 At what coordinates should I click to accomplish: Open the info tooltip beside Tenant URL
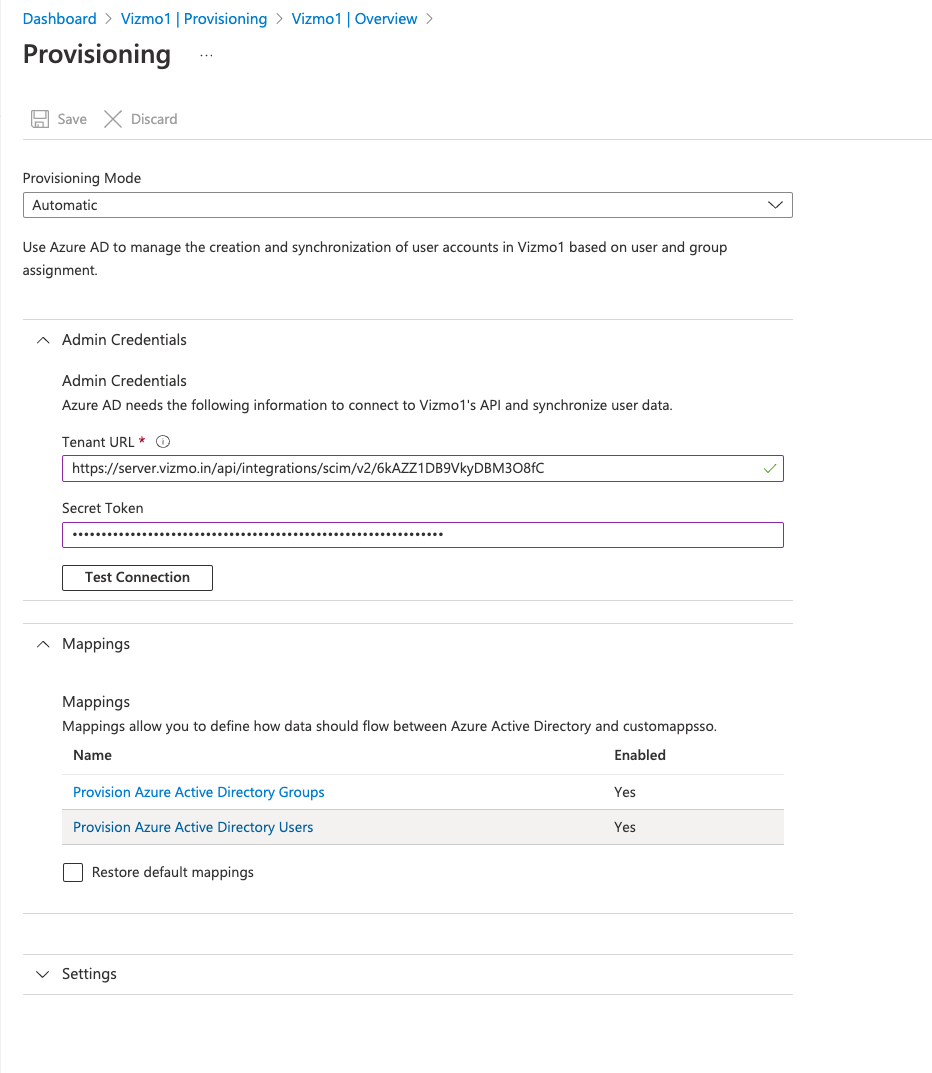click(x=162, y=441)
